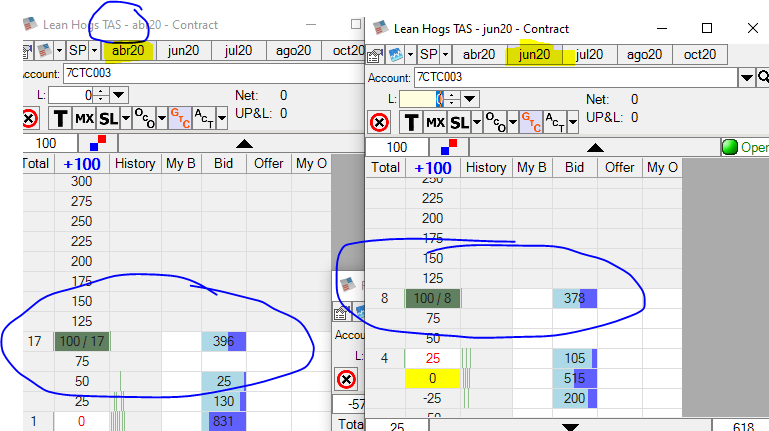The width and height of the screenshot is (769, 431).
Task: Select the ago20 tab in jun20 window
Action: coord(644,54)
